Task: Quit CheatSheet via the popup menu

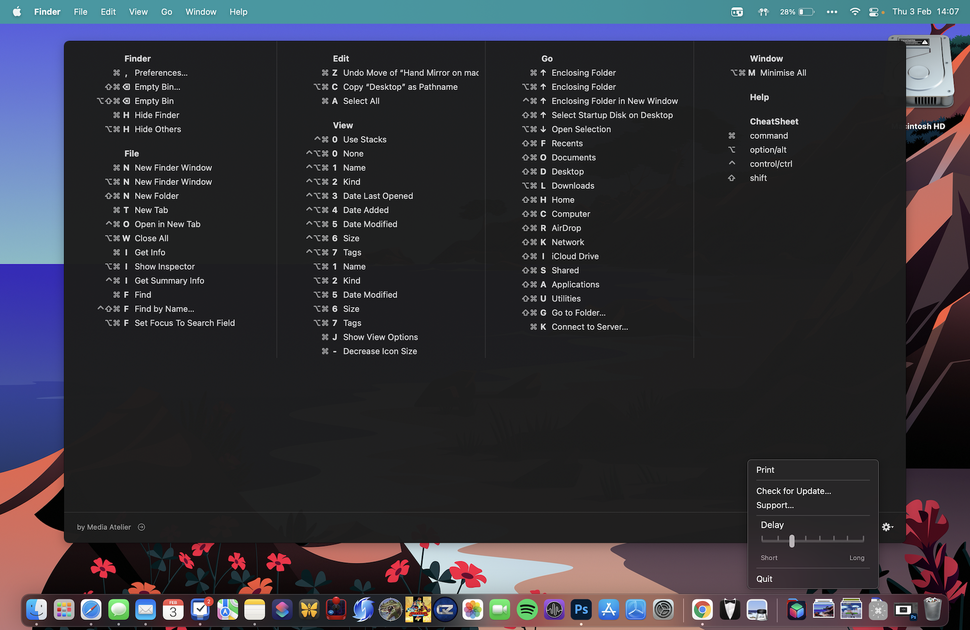Action: pos(764,578)
